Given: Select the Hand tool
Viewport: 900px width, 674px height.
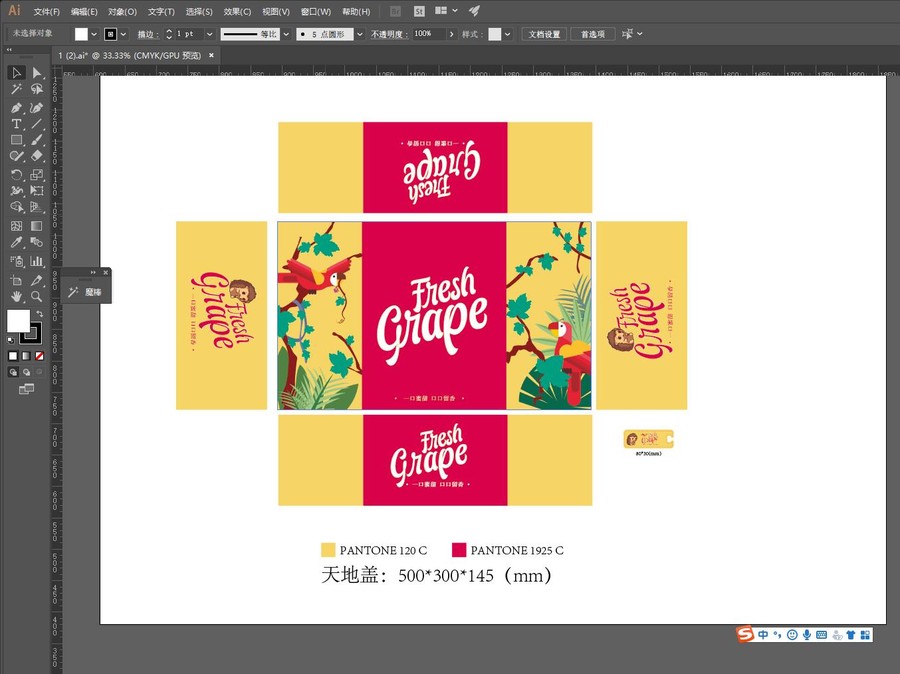Looking at the screenshot, I should click(16, 296).
